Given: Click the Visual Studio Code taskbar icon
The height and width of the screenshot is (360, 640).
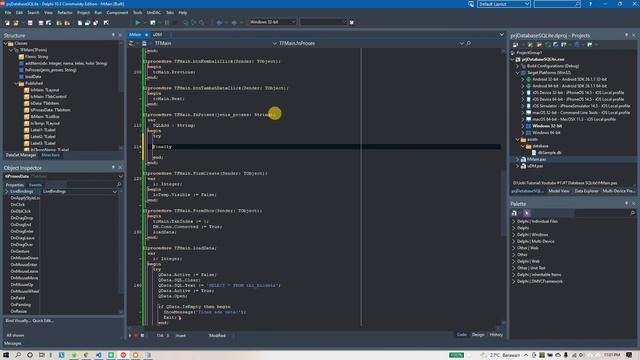Looking at the screenshot, I should (x=98, y=355).
